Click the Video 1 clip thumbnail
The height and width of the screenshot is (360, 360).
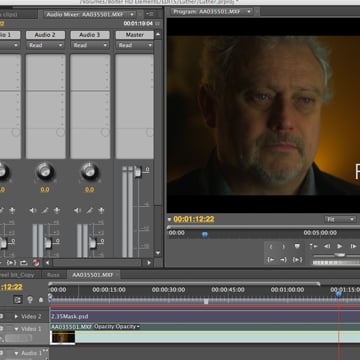[x=63, y=337]
